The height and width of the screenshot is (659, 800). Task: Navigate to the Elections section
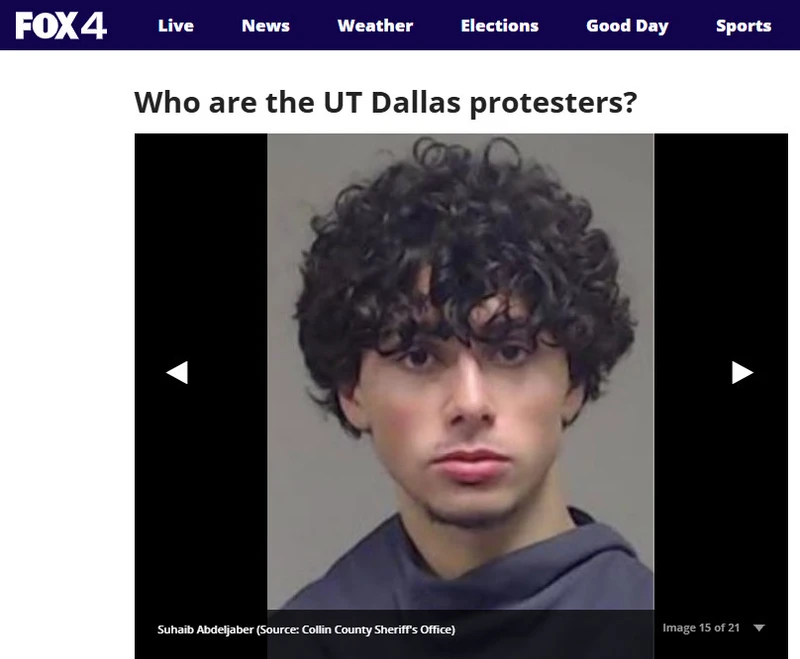499,26
